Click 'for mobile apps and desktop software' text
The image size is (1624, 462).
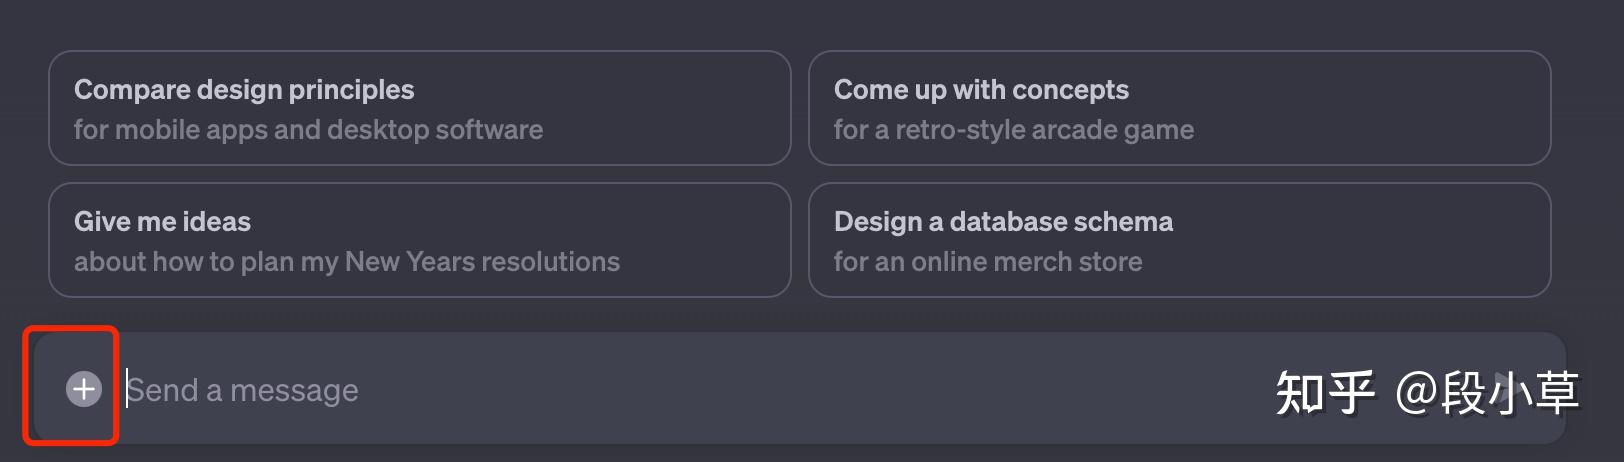308,130
